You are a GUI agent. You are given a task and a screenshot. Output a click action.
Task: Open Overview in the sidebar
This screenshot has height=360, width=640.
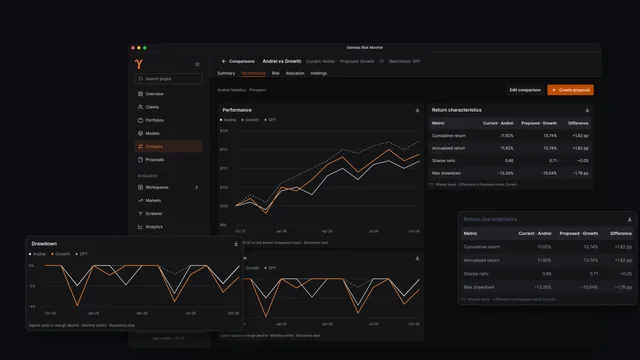(168, 94)
